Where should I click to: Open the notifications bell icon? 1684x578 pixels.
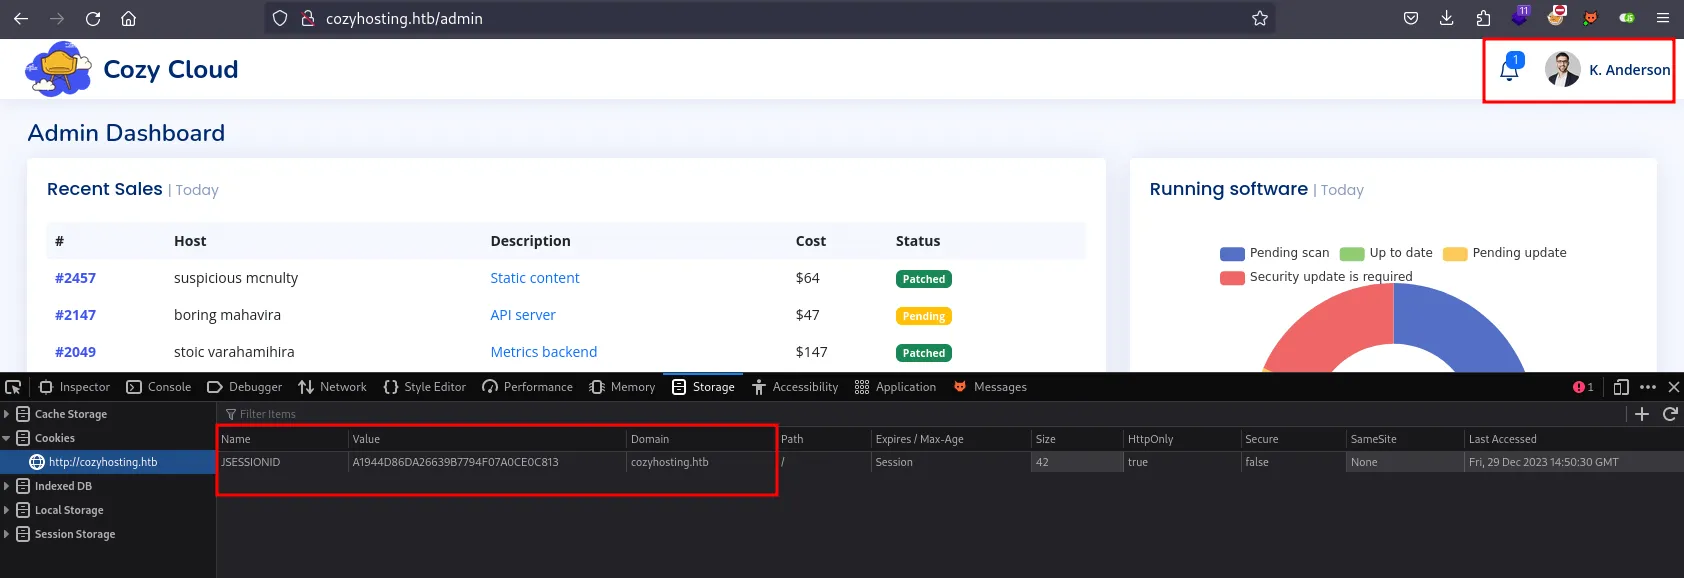1509,70
